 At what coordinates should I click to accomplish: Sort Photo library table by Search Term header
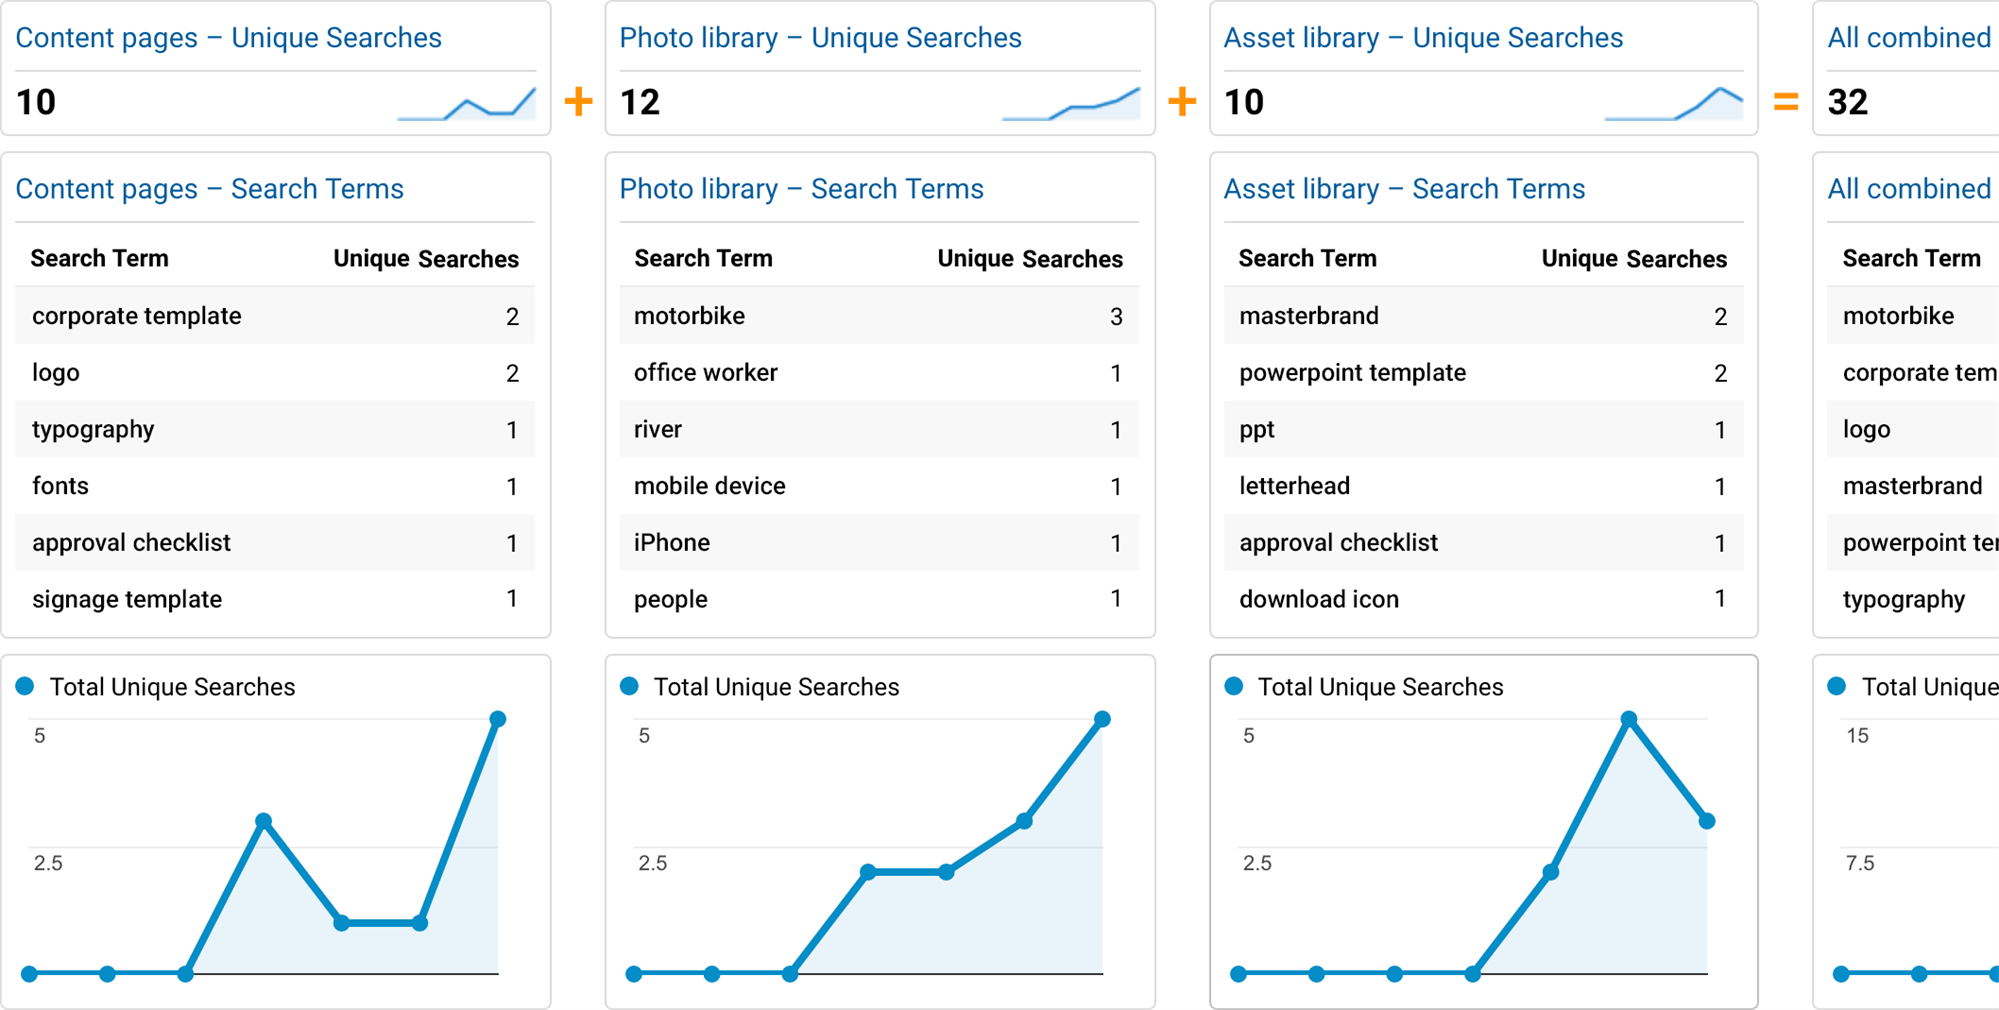[703, 259]
